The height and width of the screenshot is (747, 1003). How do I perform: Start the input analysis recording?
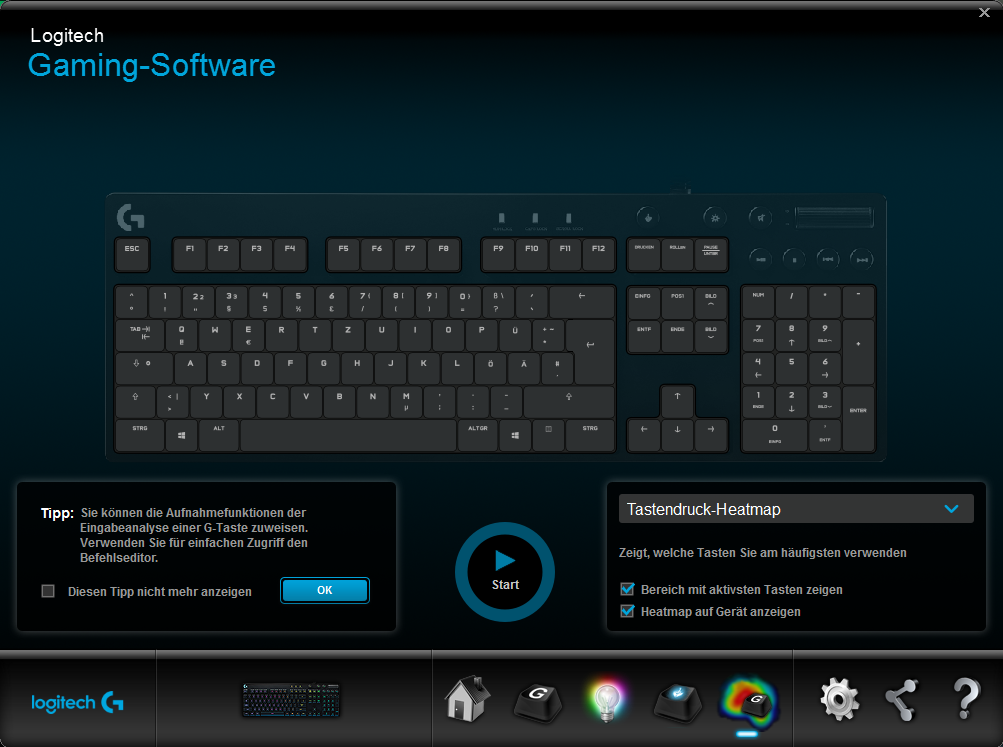pyautogui.click(x=505, y=572)
